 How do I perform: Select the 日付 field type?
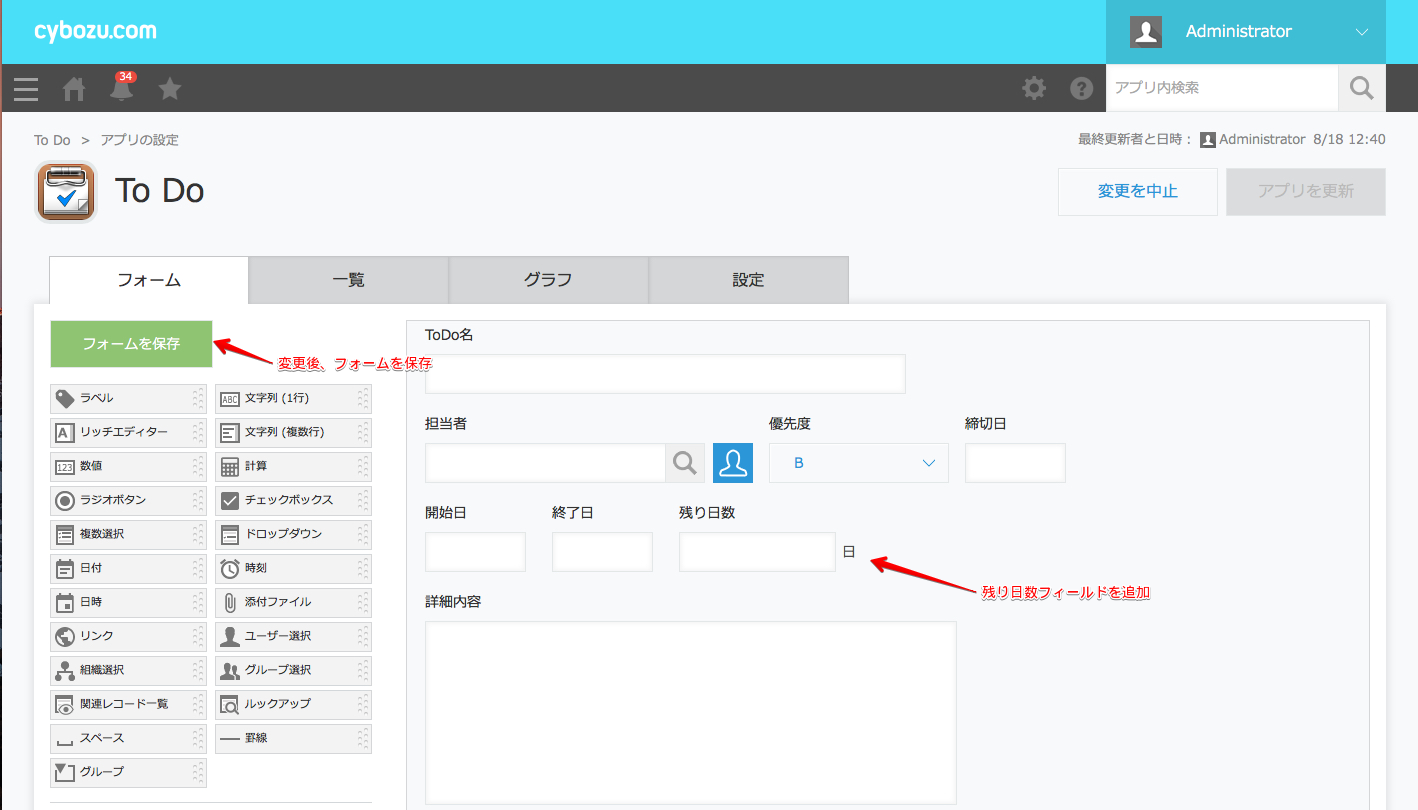128,568
